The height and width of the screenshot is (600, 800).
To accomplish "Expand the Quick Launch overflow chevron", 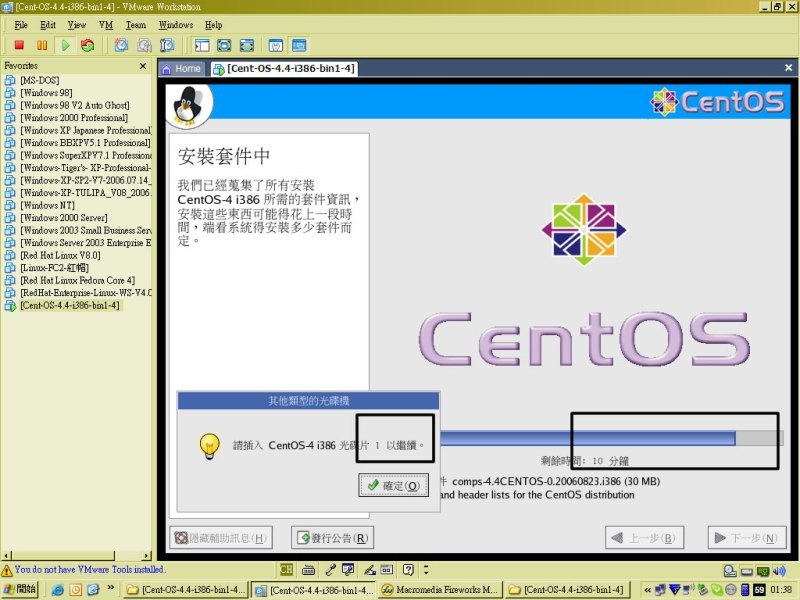I will pyautogui.click(x=110, y=588).
